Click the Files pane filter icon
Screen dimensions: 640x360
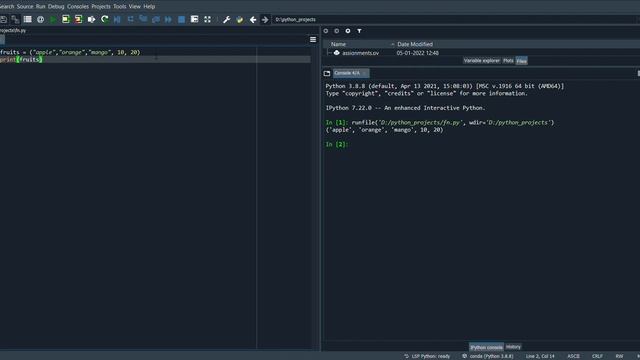tap(359, 31)
